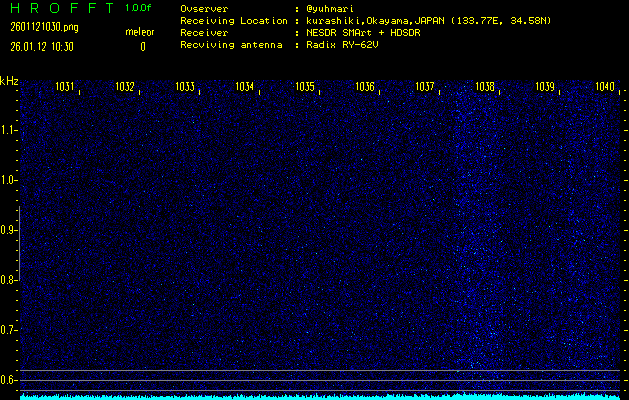629x400 pixels.
Task: Select the 1033 time tick label
Action: (x=185, y=88)
